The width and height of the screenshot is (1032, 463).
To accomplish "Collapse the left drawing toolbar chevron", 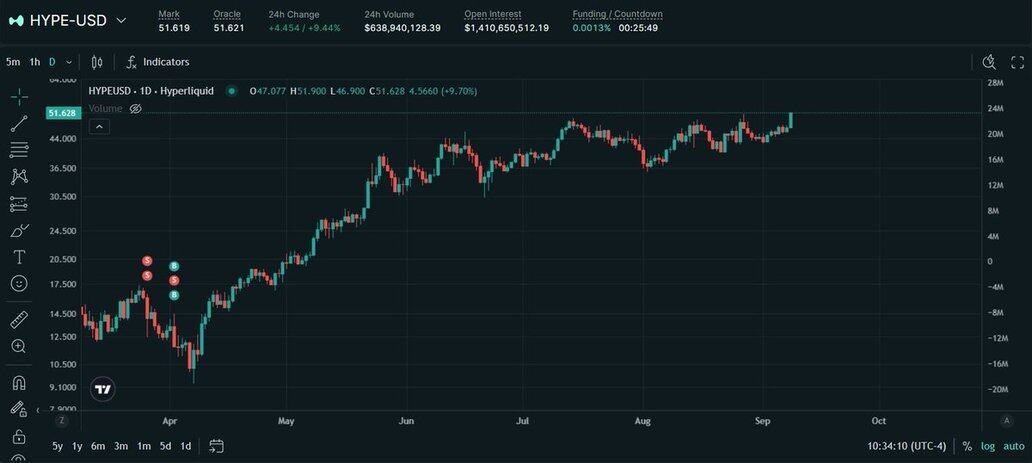I will (38, 410).
